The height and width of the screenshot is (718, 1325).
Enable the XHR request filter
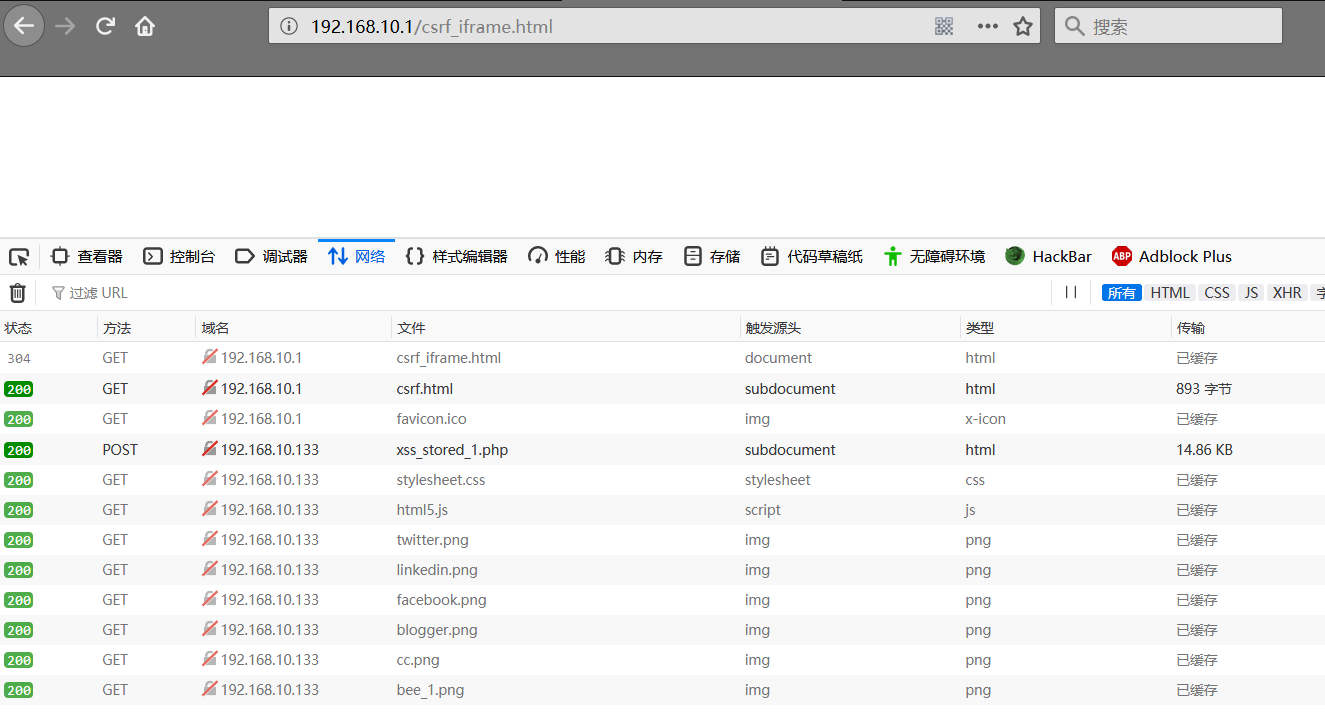(x=1287, y=293)
